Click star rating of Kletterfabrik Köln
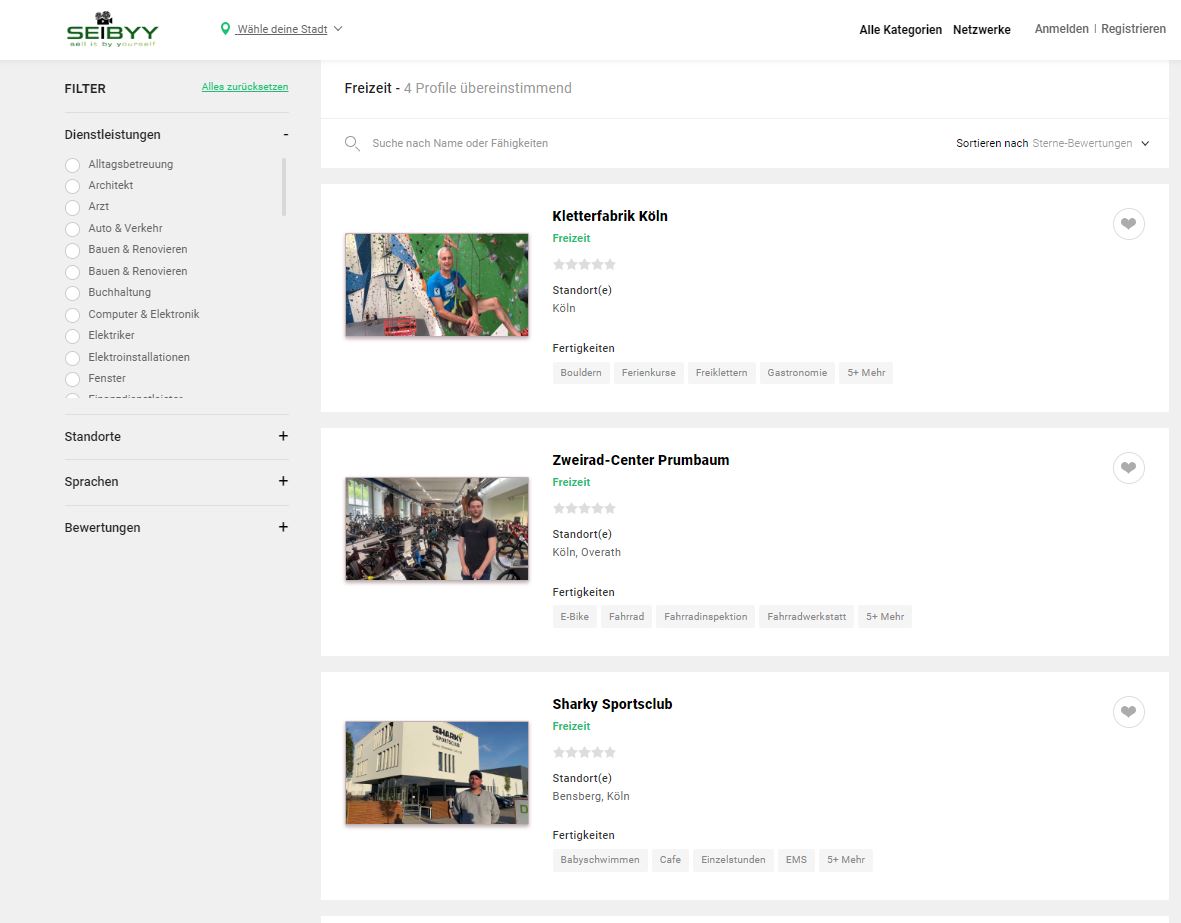Screen dimensions: 1181x923 (x=584, y=264)
